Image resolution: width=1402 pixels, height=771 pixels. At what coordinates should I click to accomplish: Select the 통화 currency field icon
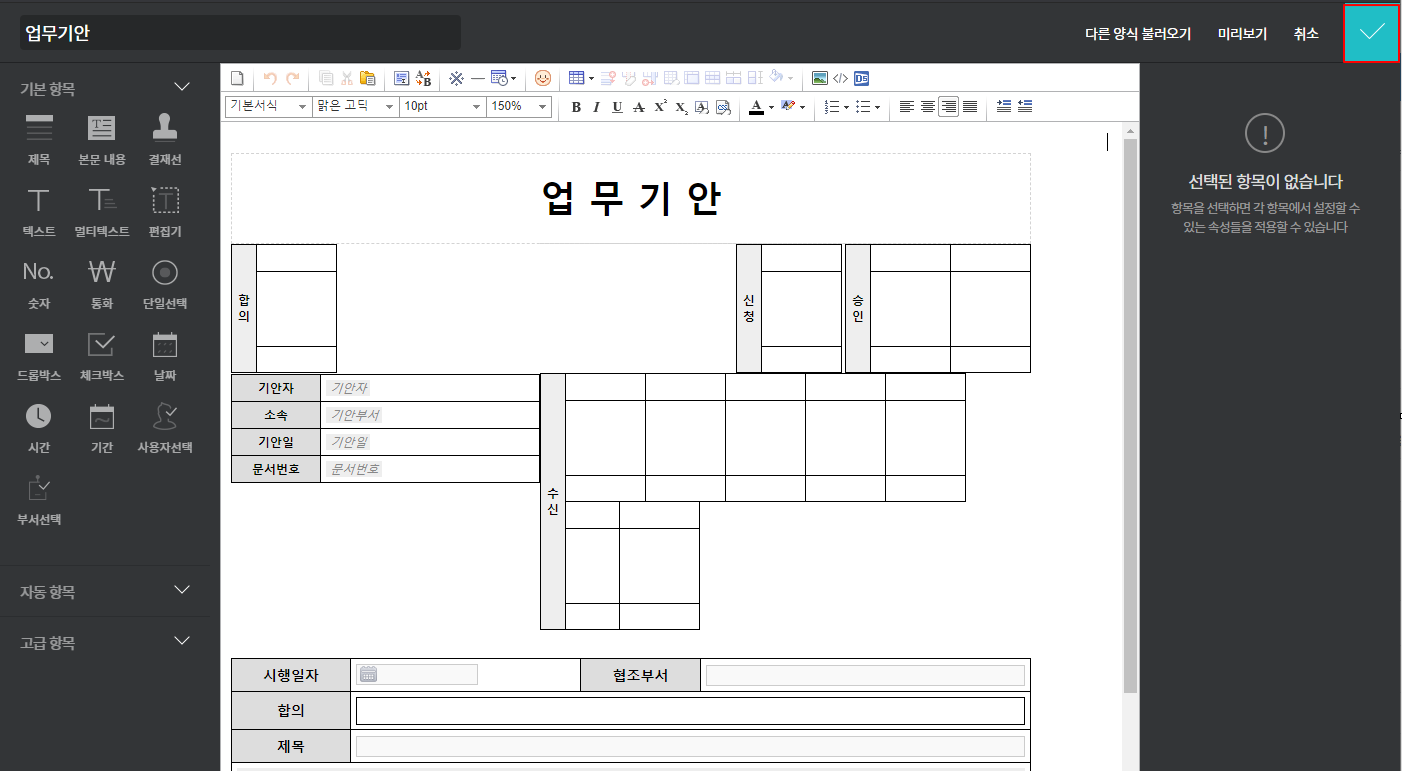[102, 272]
